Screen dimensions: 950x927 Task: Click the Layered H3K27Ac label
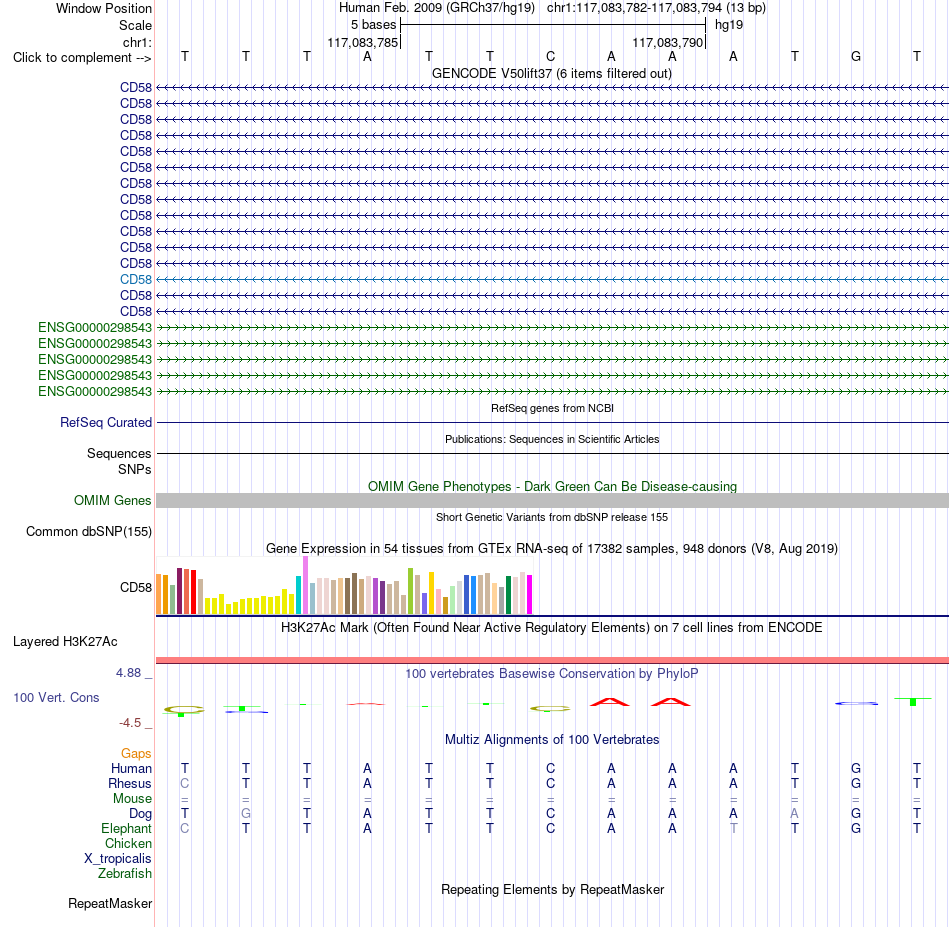pyautogui.click(x=65, y=642)
